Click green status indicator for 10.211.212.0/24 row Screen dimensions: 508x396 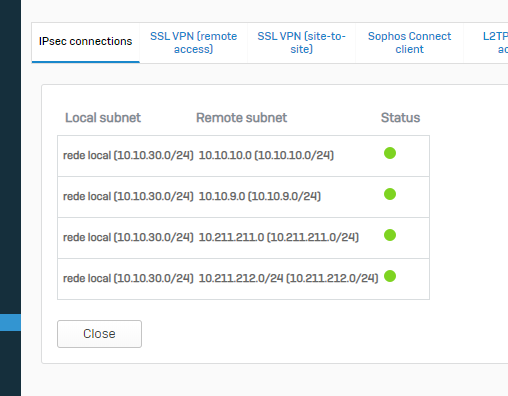click(x=390, y=276)
